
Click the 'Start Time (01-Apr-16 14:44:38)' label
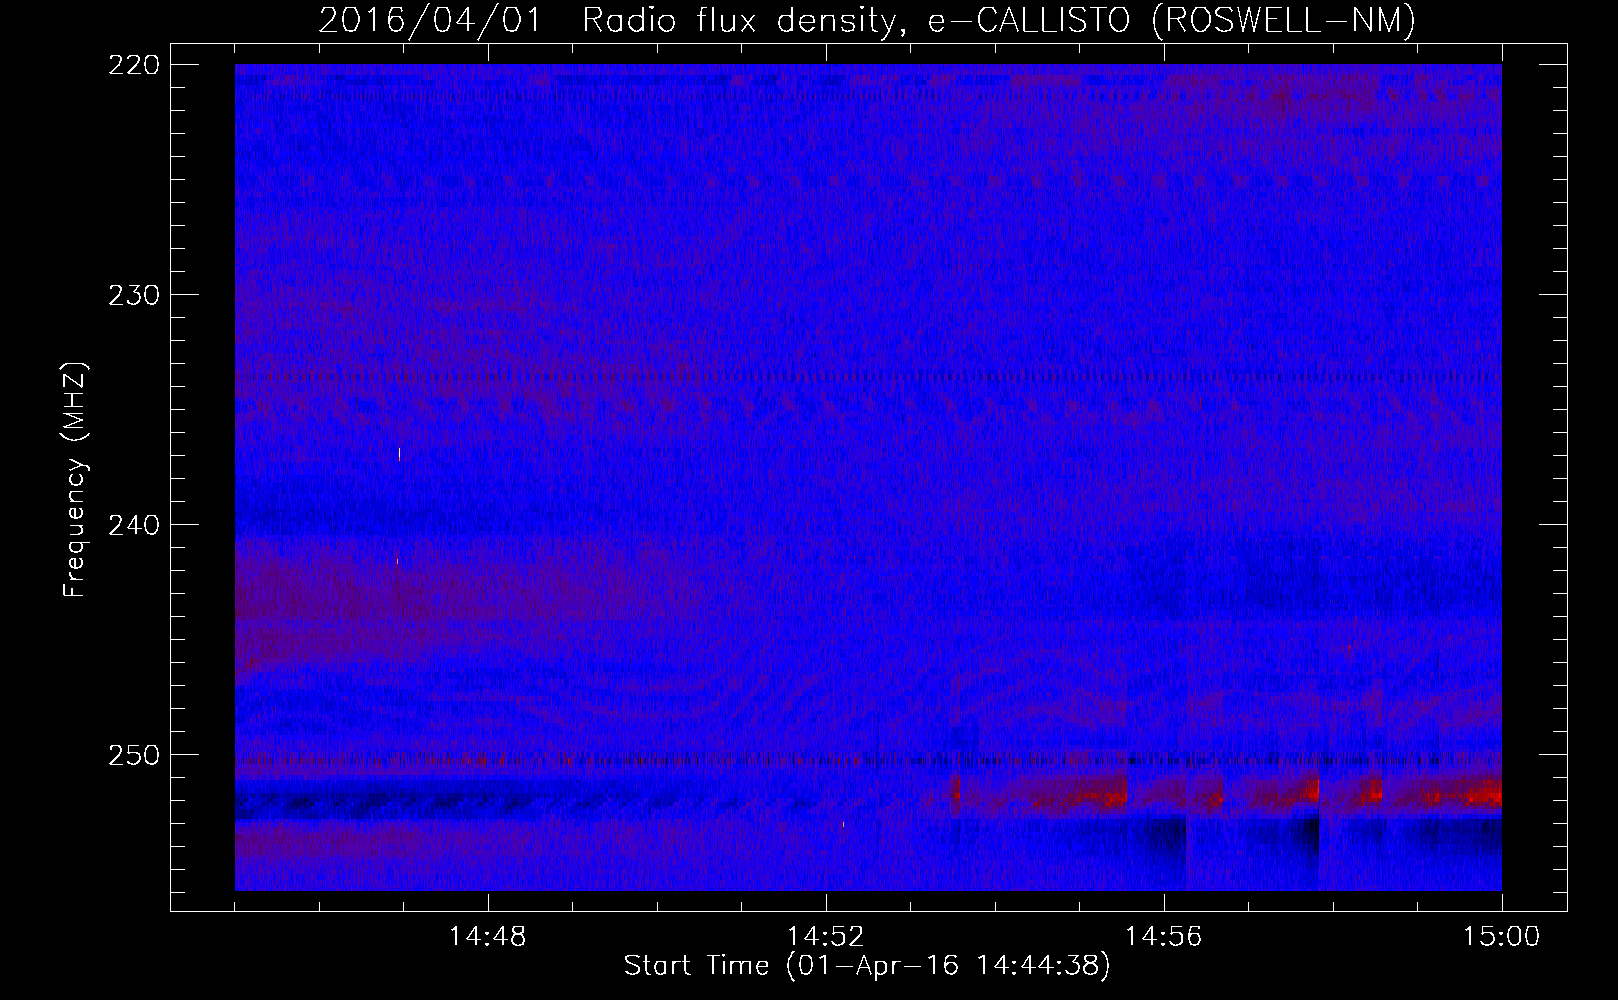pos(867,966)
